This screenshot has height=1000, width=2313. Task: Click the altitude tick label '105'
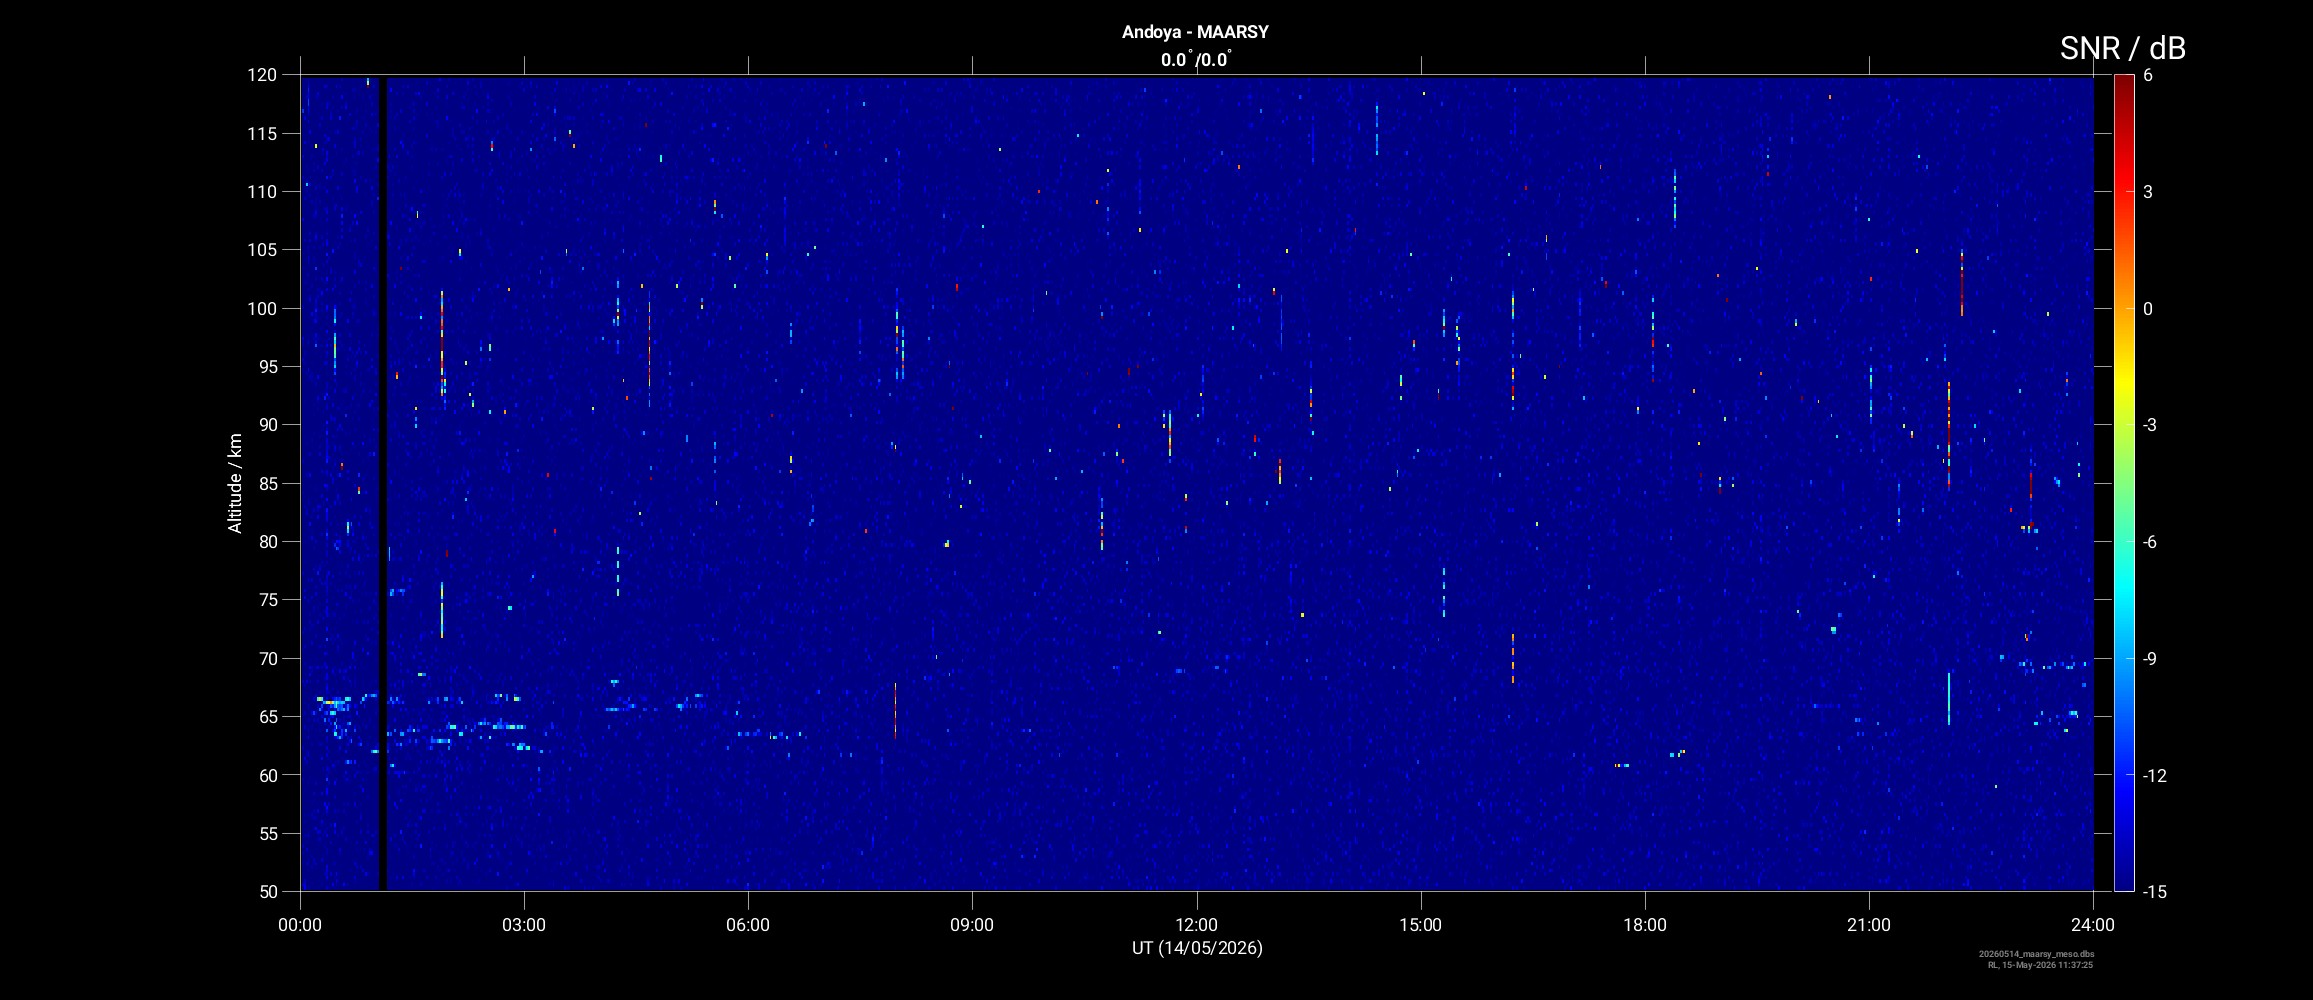pyautogui.click(x=262, y=250)
